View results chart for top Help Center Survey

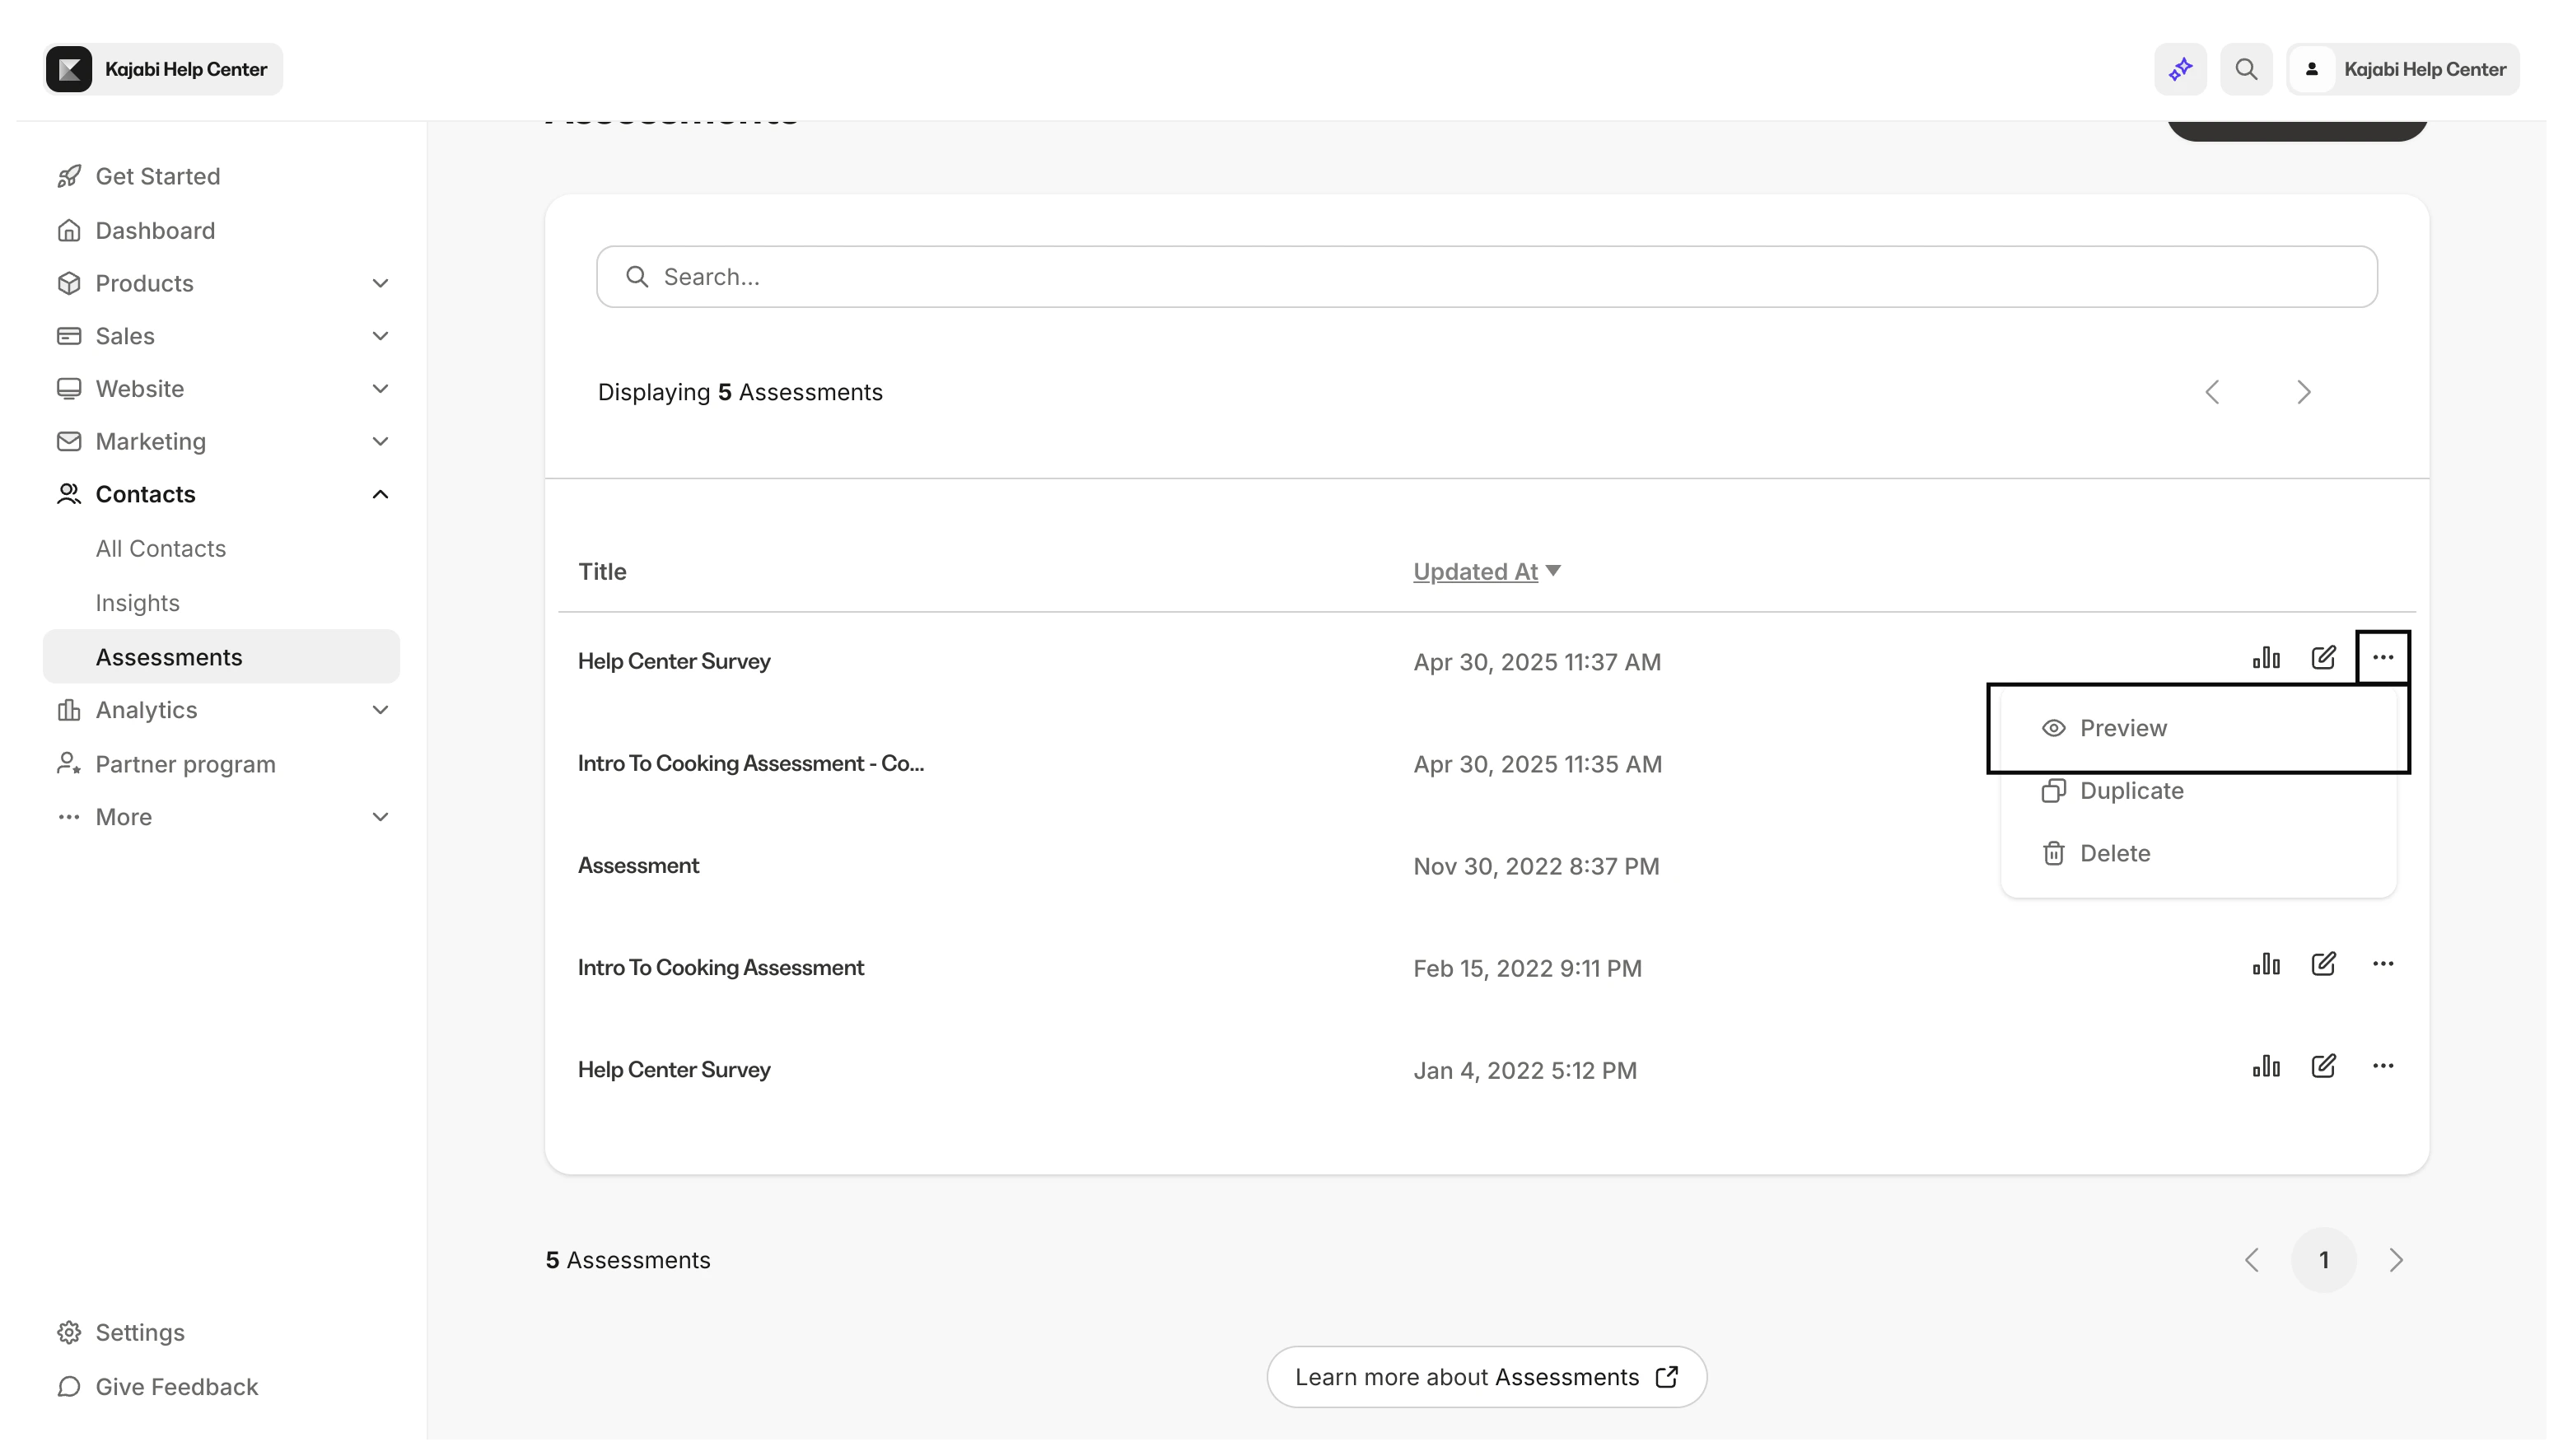coord(2266,657)
